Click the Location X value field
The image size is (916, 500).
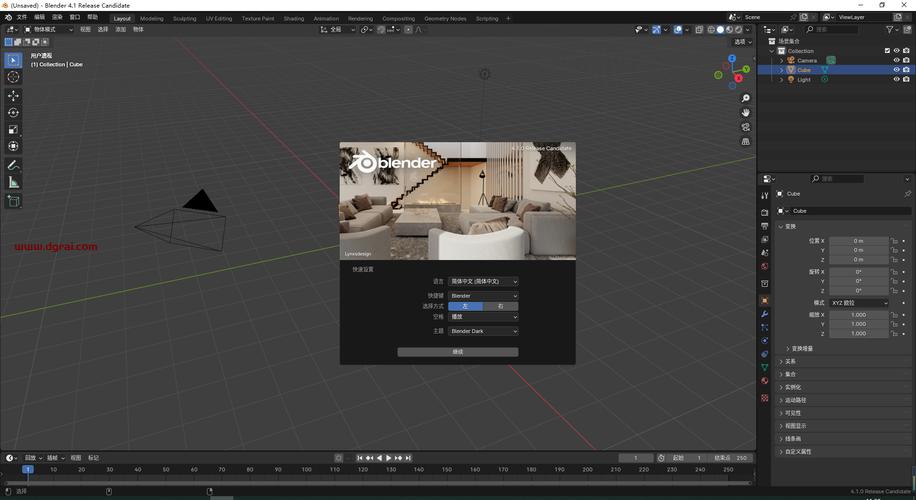coord(859,241)
